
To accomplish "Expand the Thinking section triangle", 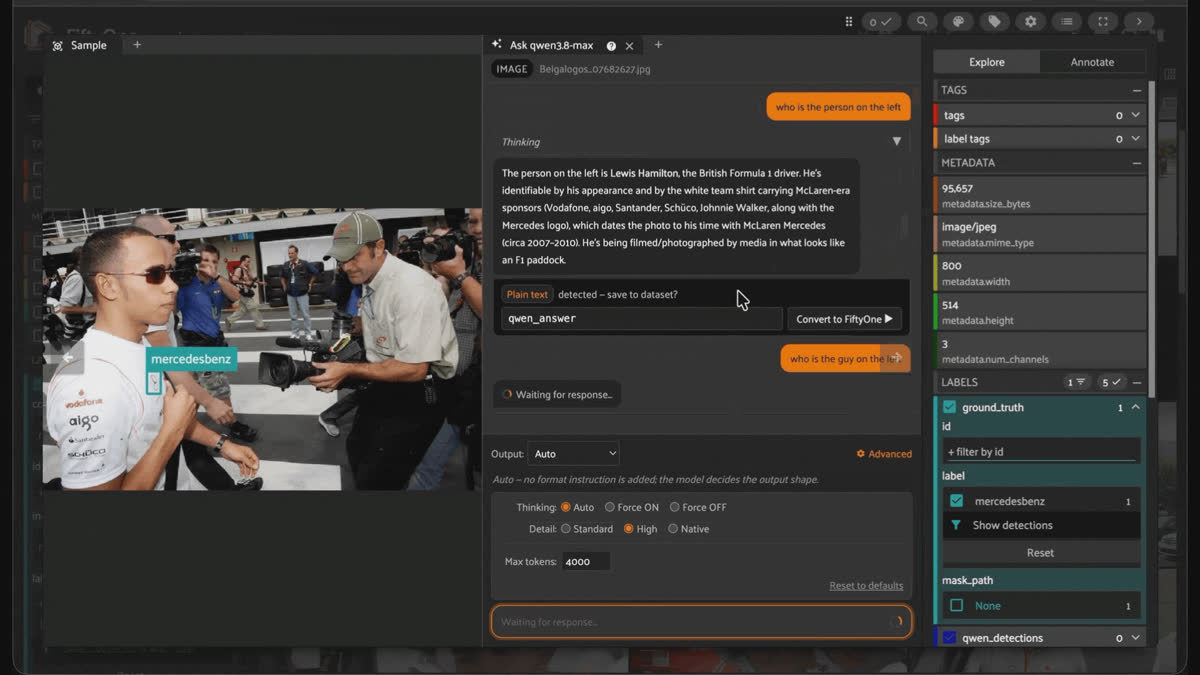I will click(896, 142).
